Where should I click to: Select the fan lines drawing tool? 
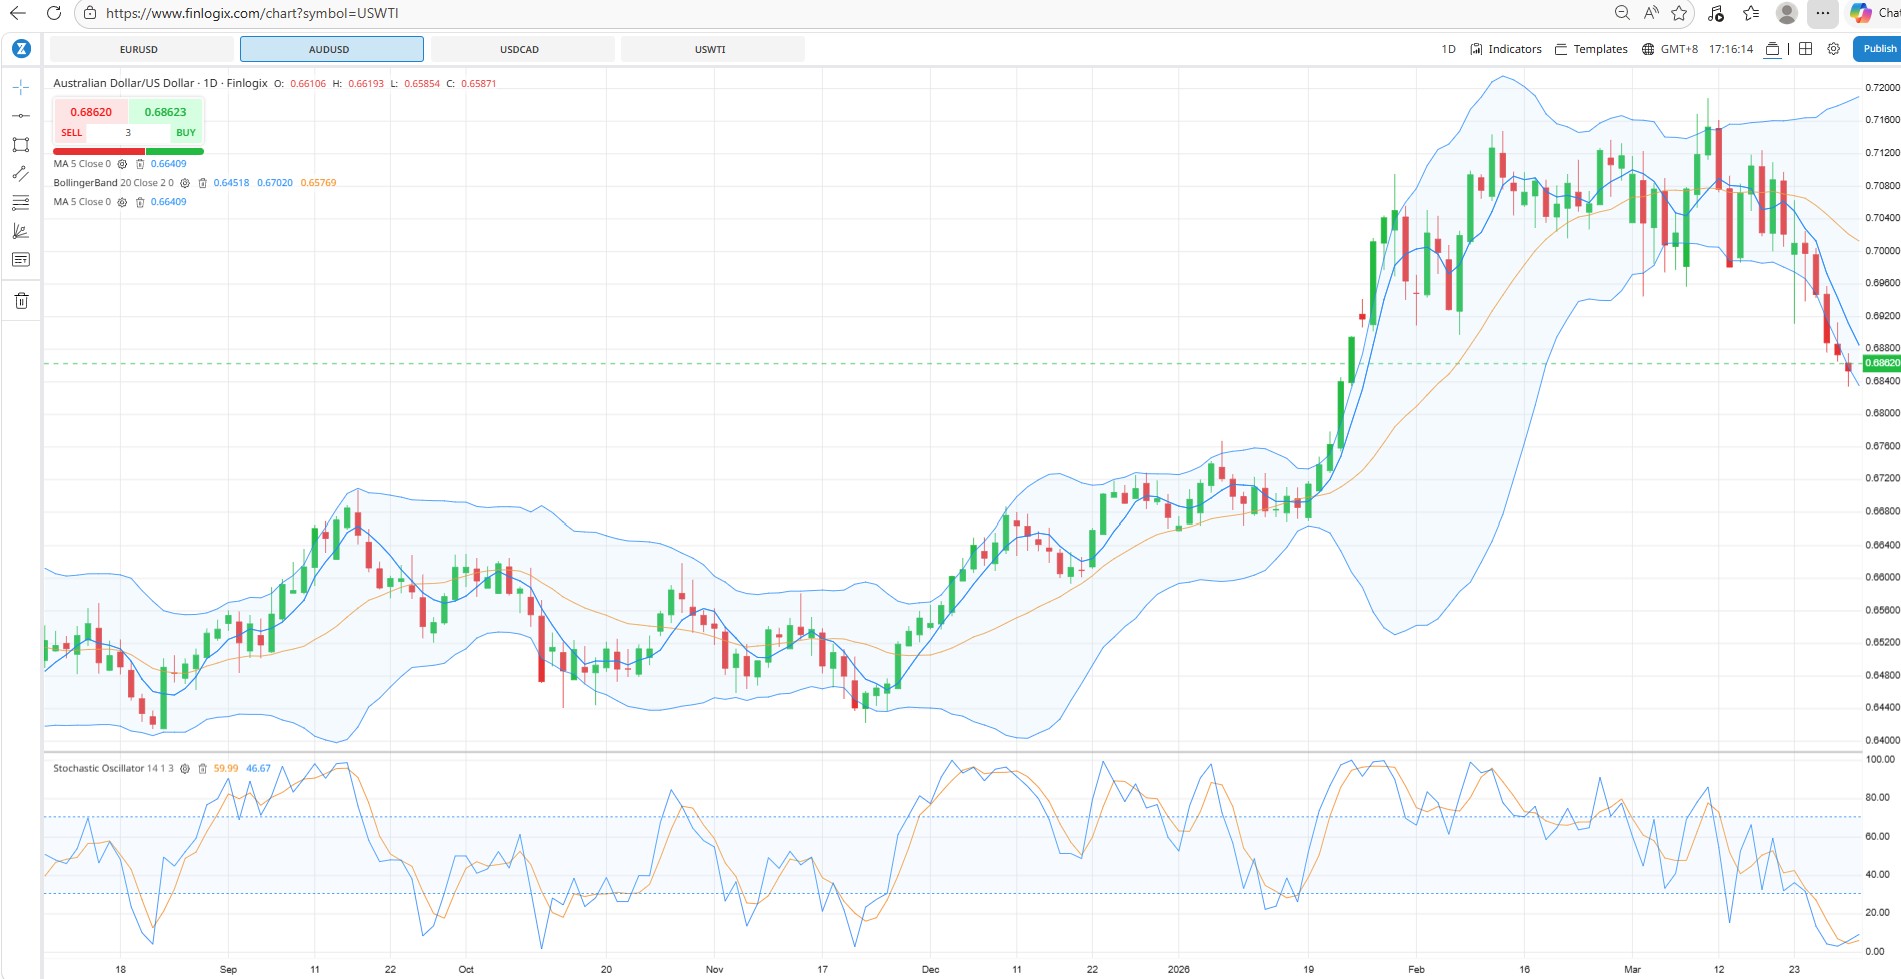(x=21, y=231)
